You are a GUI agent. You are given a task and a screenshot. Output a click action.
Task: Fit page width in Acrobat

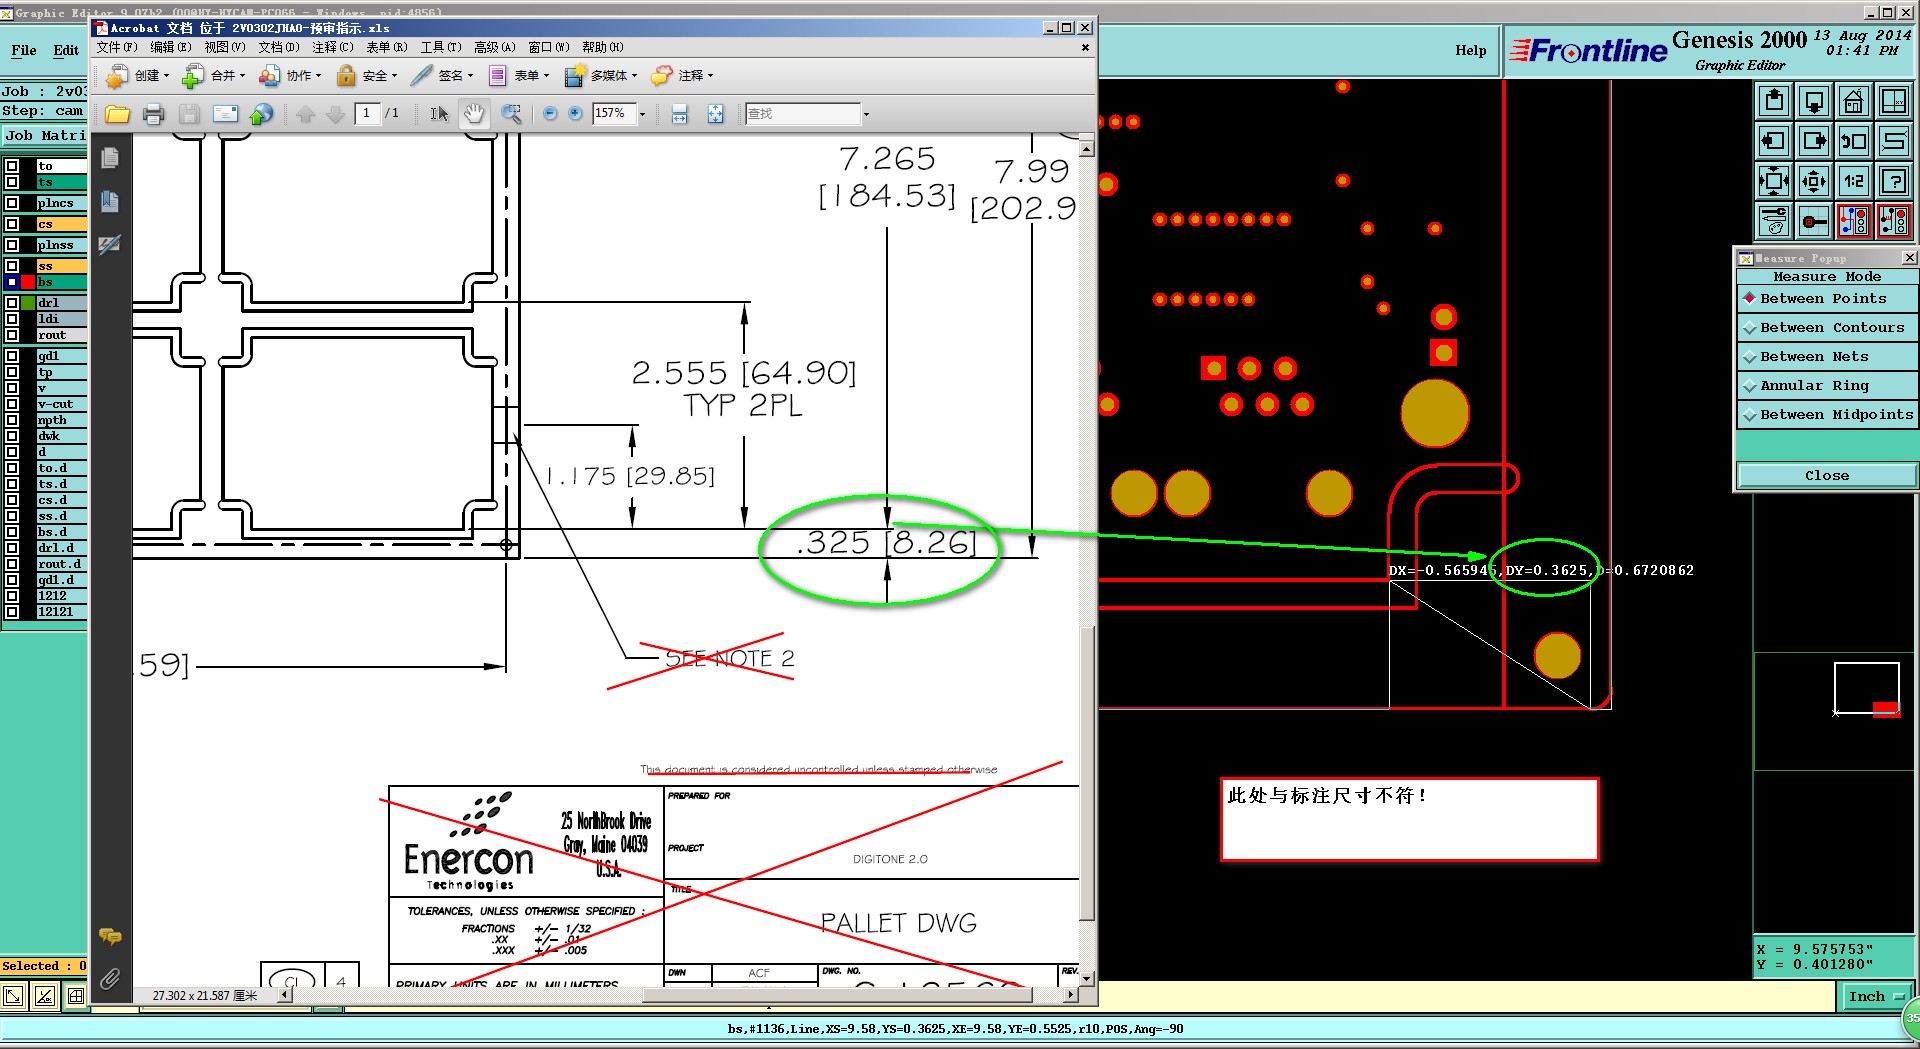(680, 114)
